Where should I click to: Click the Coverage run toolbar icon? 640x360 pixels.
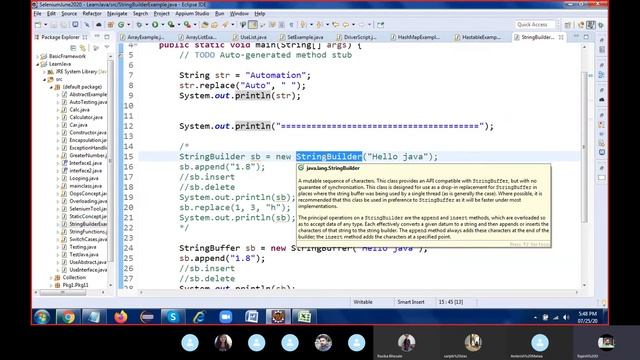pos(171,25)
